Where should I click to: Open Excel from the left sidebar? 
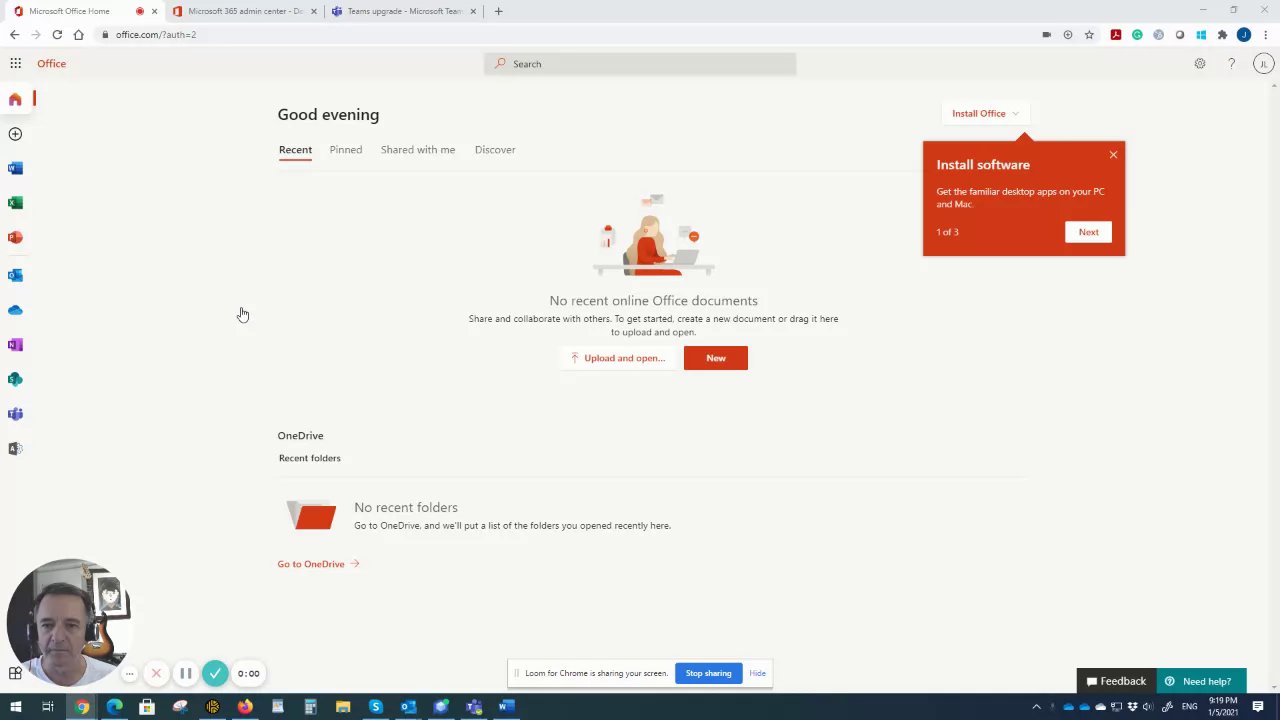[15, 203]
